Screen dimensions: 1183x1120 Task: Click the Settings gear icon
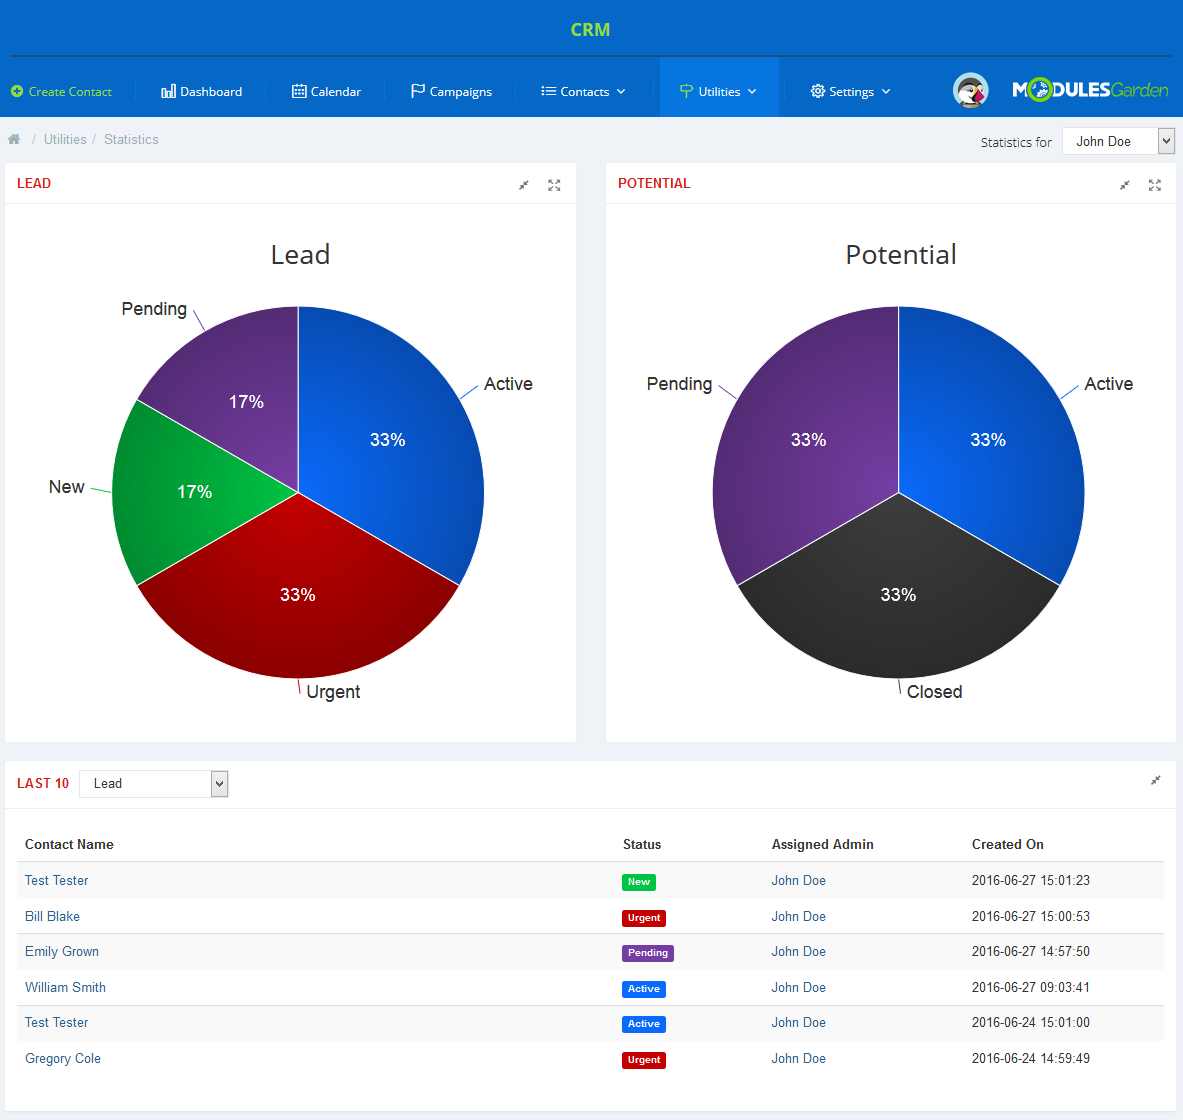[817, 91]
